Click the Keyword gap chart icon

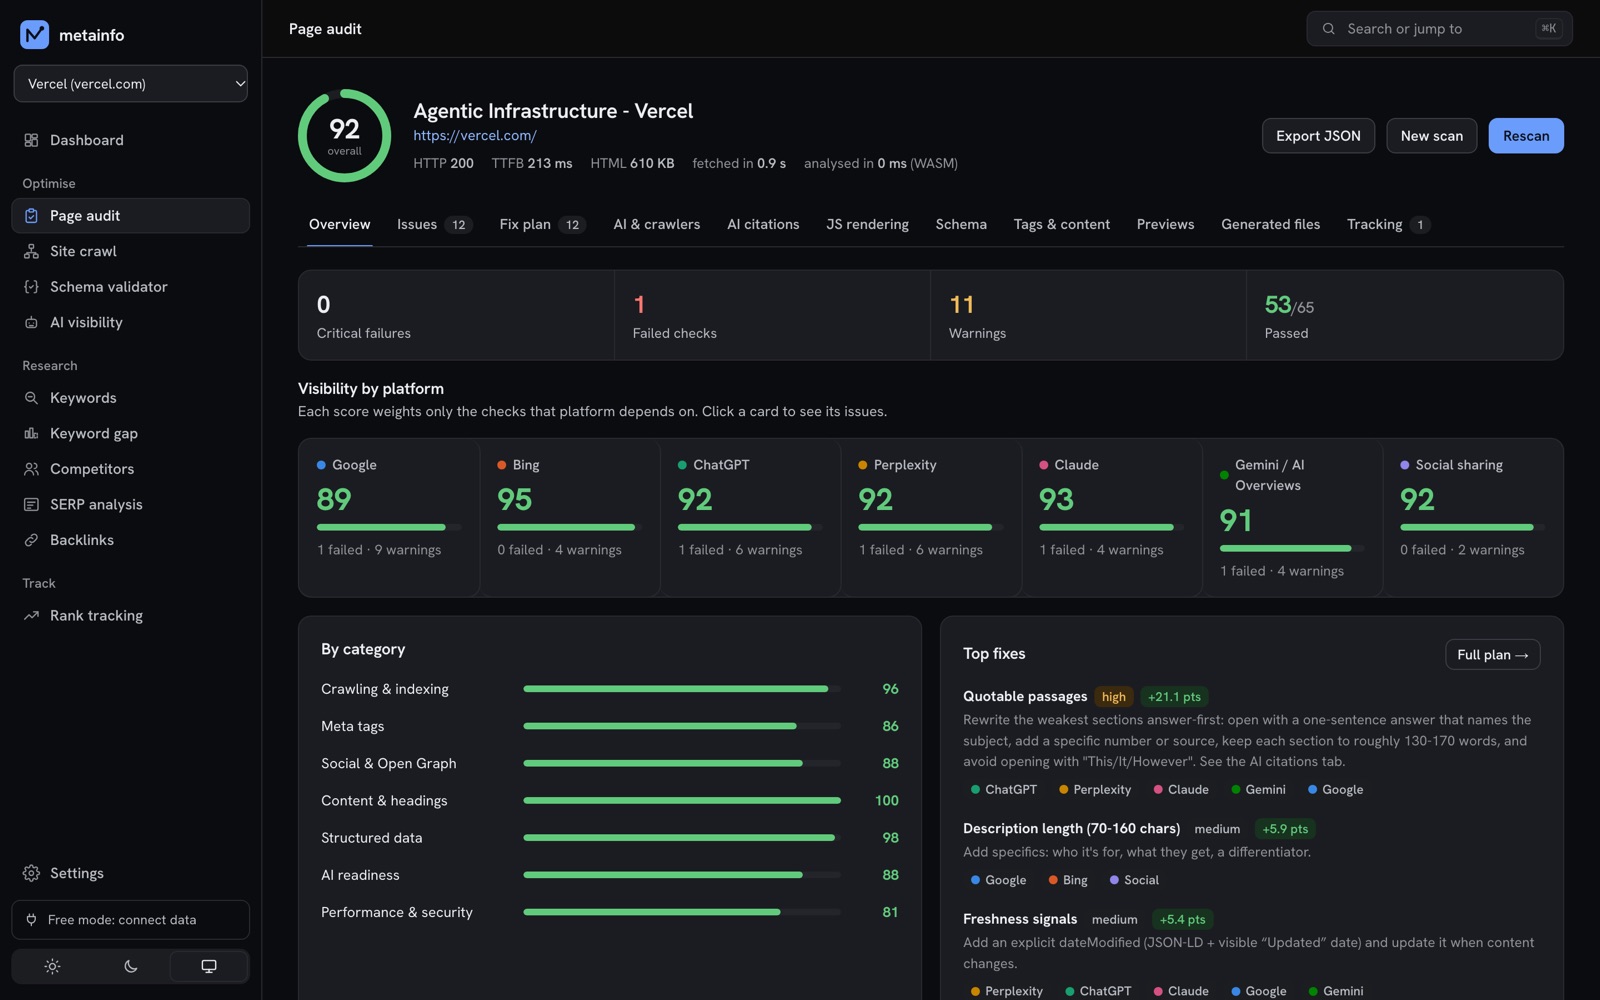pos(31,433)
